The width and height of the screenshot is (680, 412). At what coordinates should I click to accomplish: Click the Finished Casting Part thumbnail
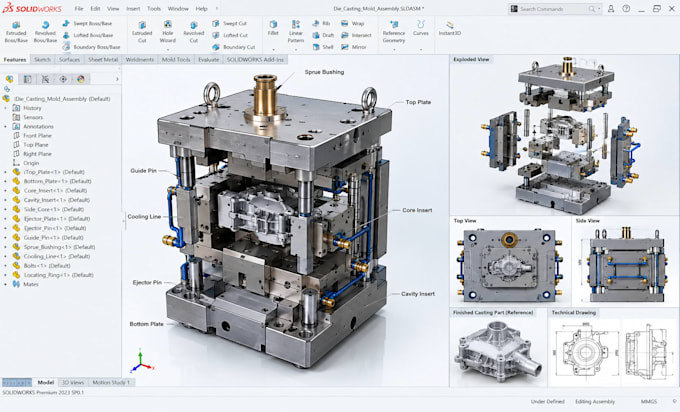tap(498, 352)
